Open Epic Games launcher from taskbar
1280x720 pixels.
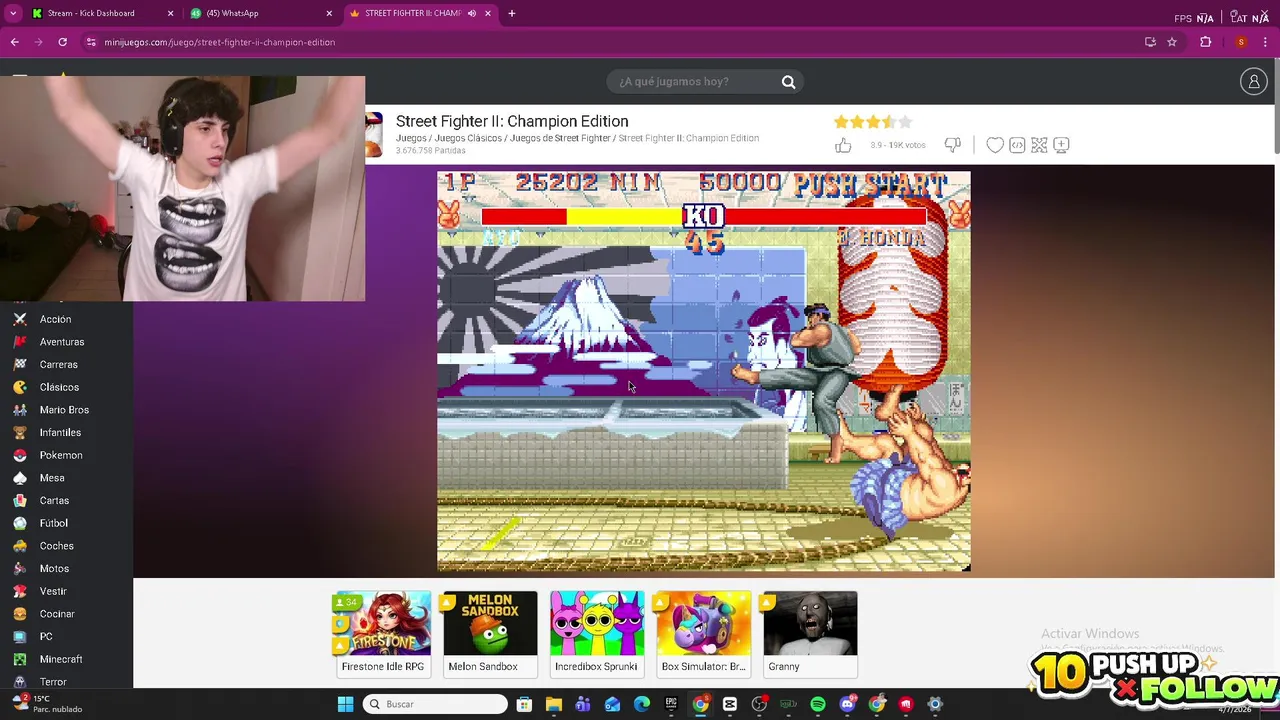pos(671,704)
